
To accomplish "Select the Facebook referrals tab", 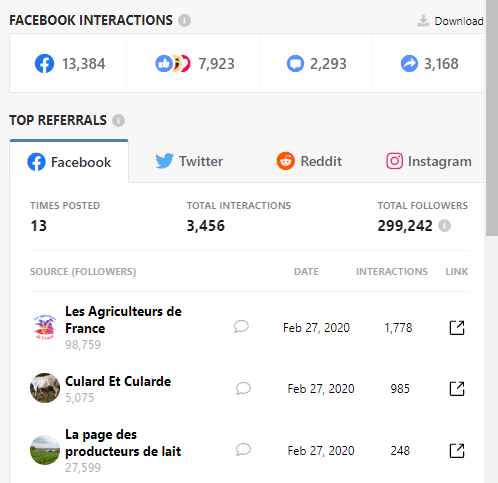I will click(x=69, y=162).
